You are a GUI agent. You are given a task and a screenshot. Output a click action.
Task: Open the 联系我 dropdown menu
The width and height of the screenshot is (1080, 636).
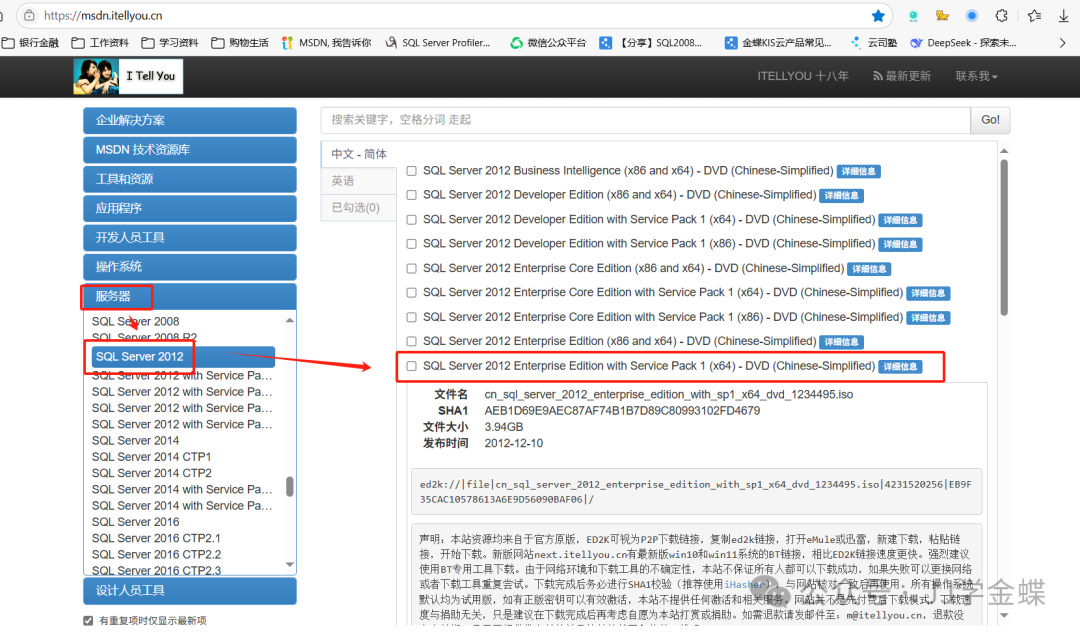pos(976,76)
